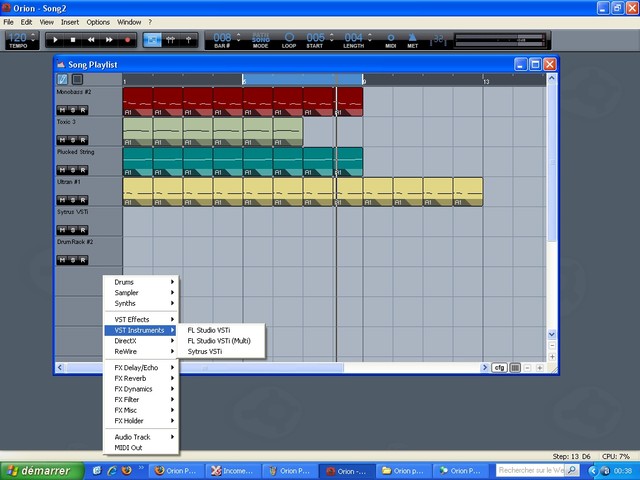Click the grid icon next to cfg
The height and width of the screenshot is (480, 640).
[515, 367]
